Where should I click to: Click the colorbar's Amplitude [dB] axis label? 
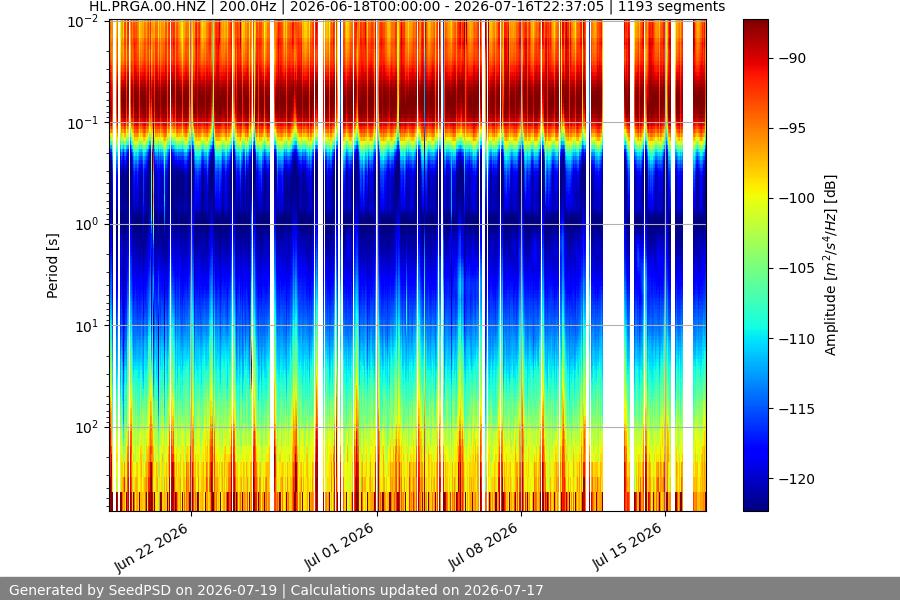831,265
